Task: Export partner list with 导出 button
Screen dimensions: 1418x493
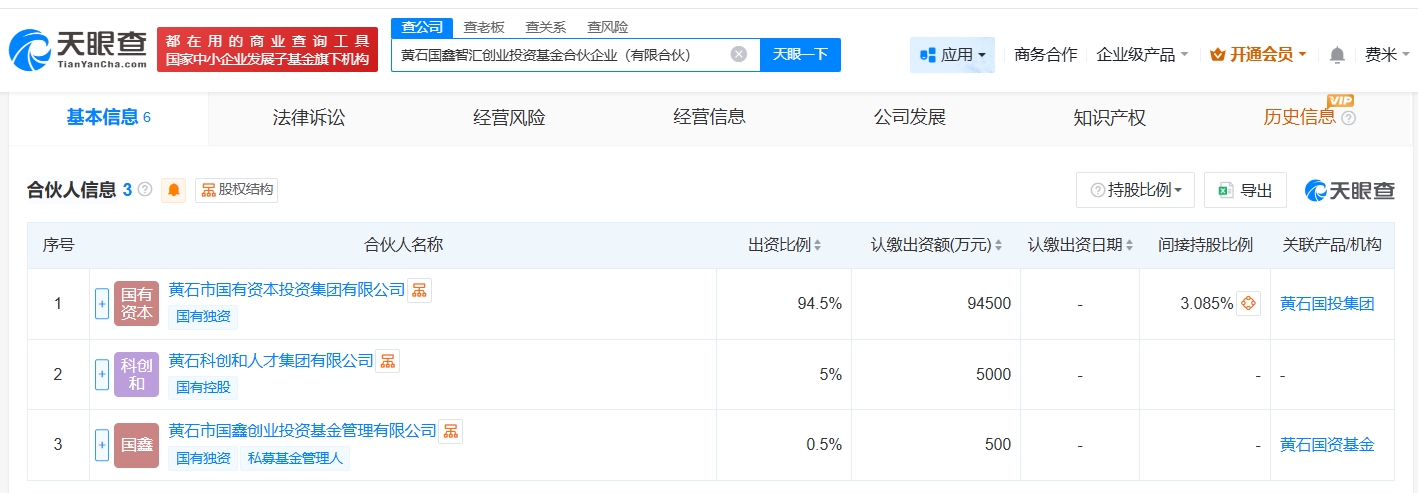Action: pos(1245,190)
